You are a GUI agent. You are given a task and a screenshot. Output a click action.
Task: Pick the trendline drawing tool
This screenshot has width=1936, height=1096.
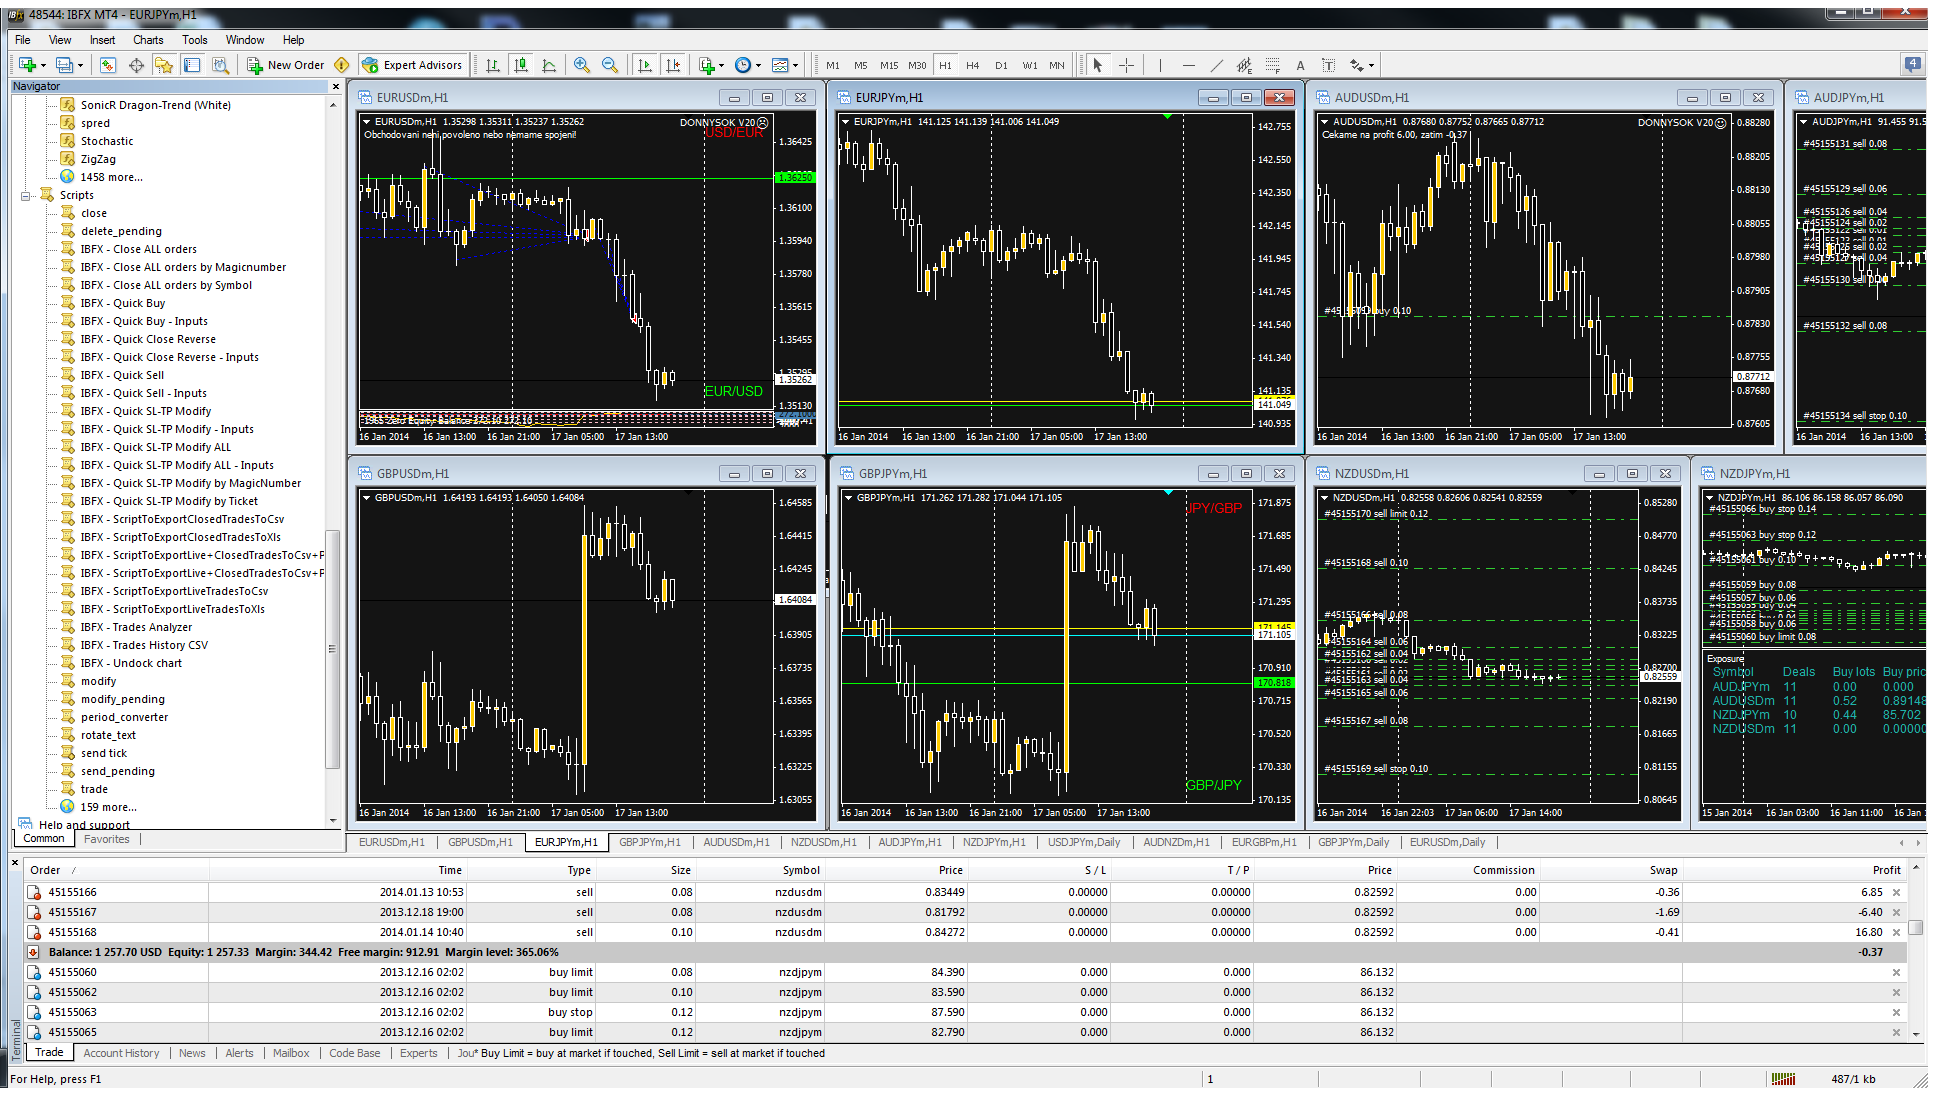click(1216, 65)
